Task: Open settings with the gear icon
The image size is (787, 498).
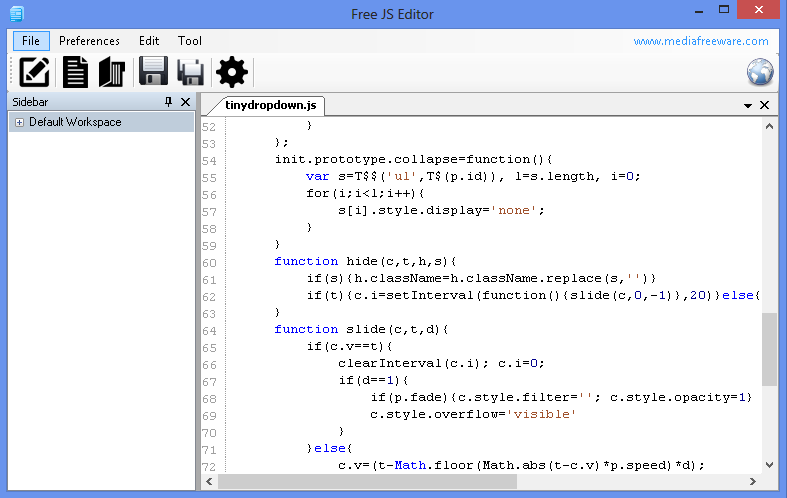Action: tap(231, 72)
